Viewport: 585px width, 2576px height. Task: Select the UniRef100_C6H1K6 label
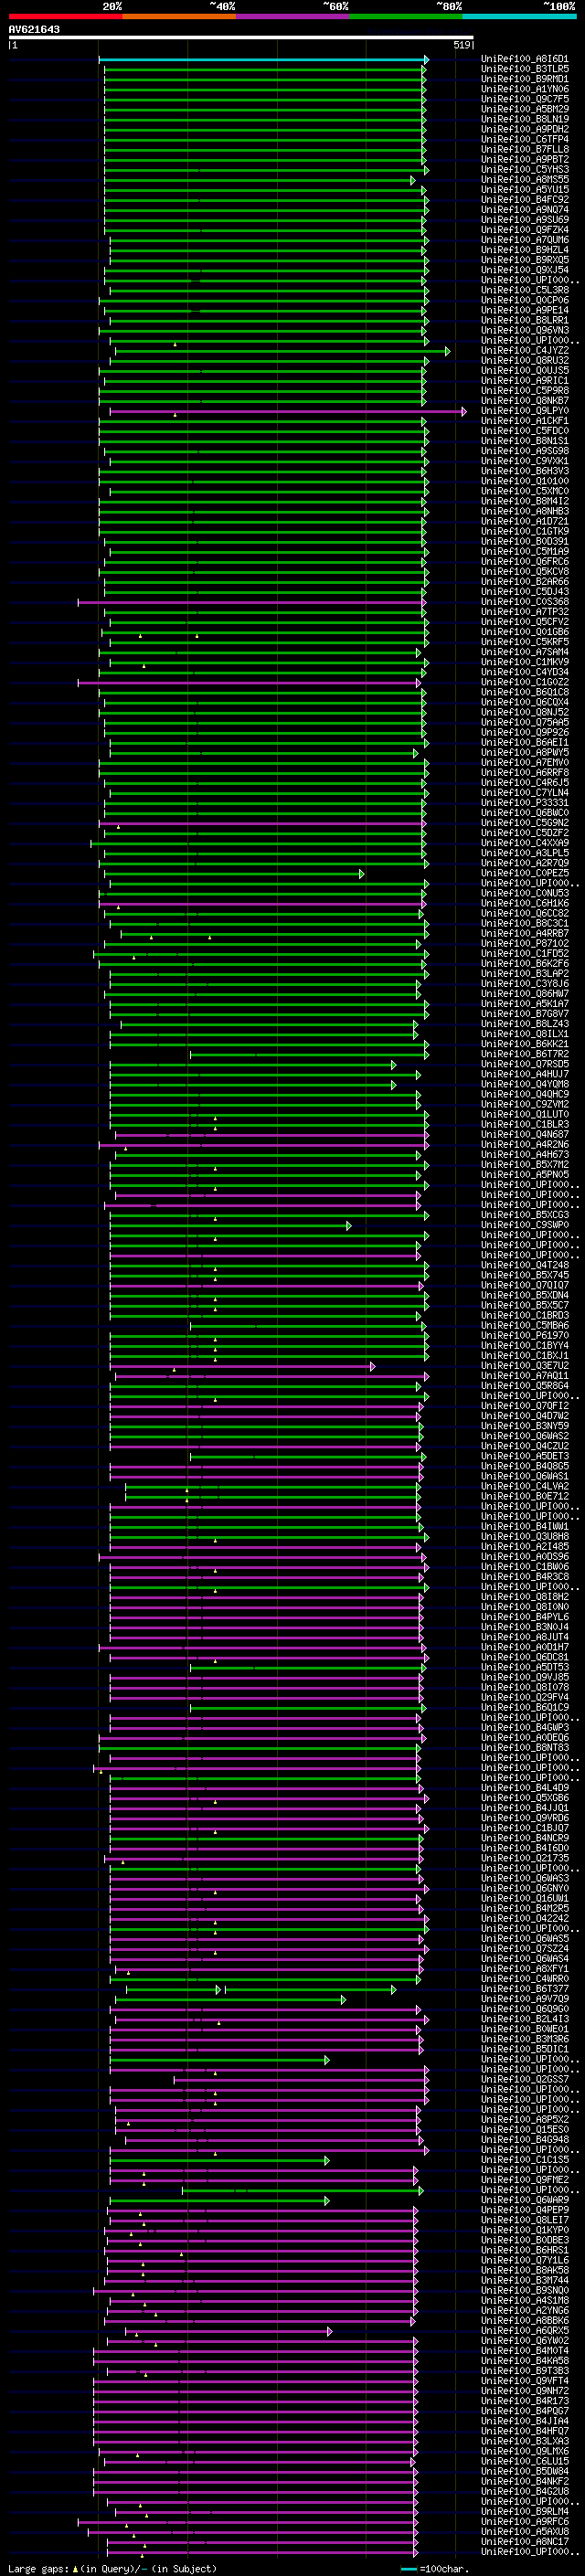point(524,903)
